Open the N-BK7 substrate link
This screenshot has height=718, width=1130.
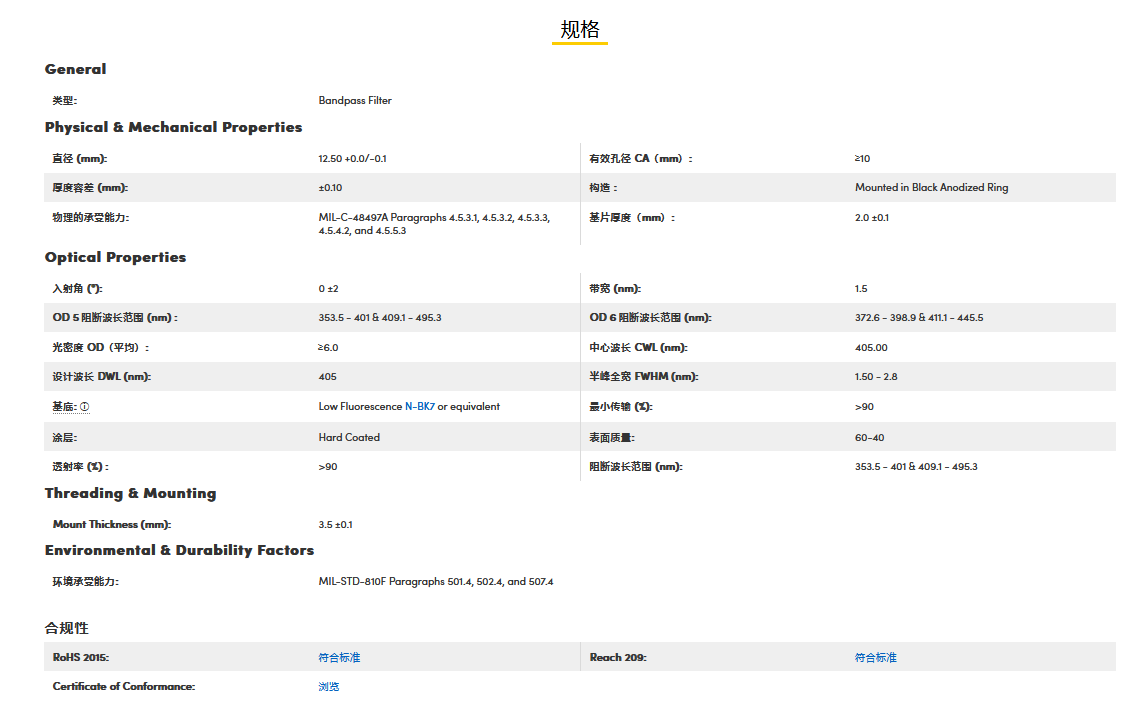[x=419, y=407]
